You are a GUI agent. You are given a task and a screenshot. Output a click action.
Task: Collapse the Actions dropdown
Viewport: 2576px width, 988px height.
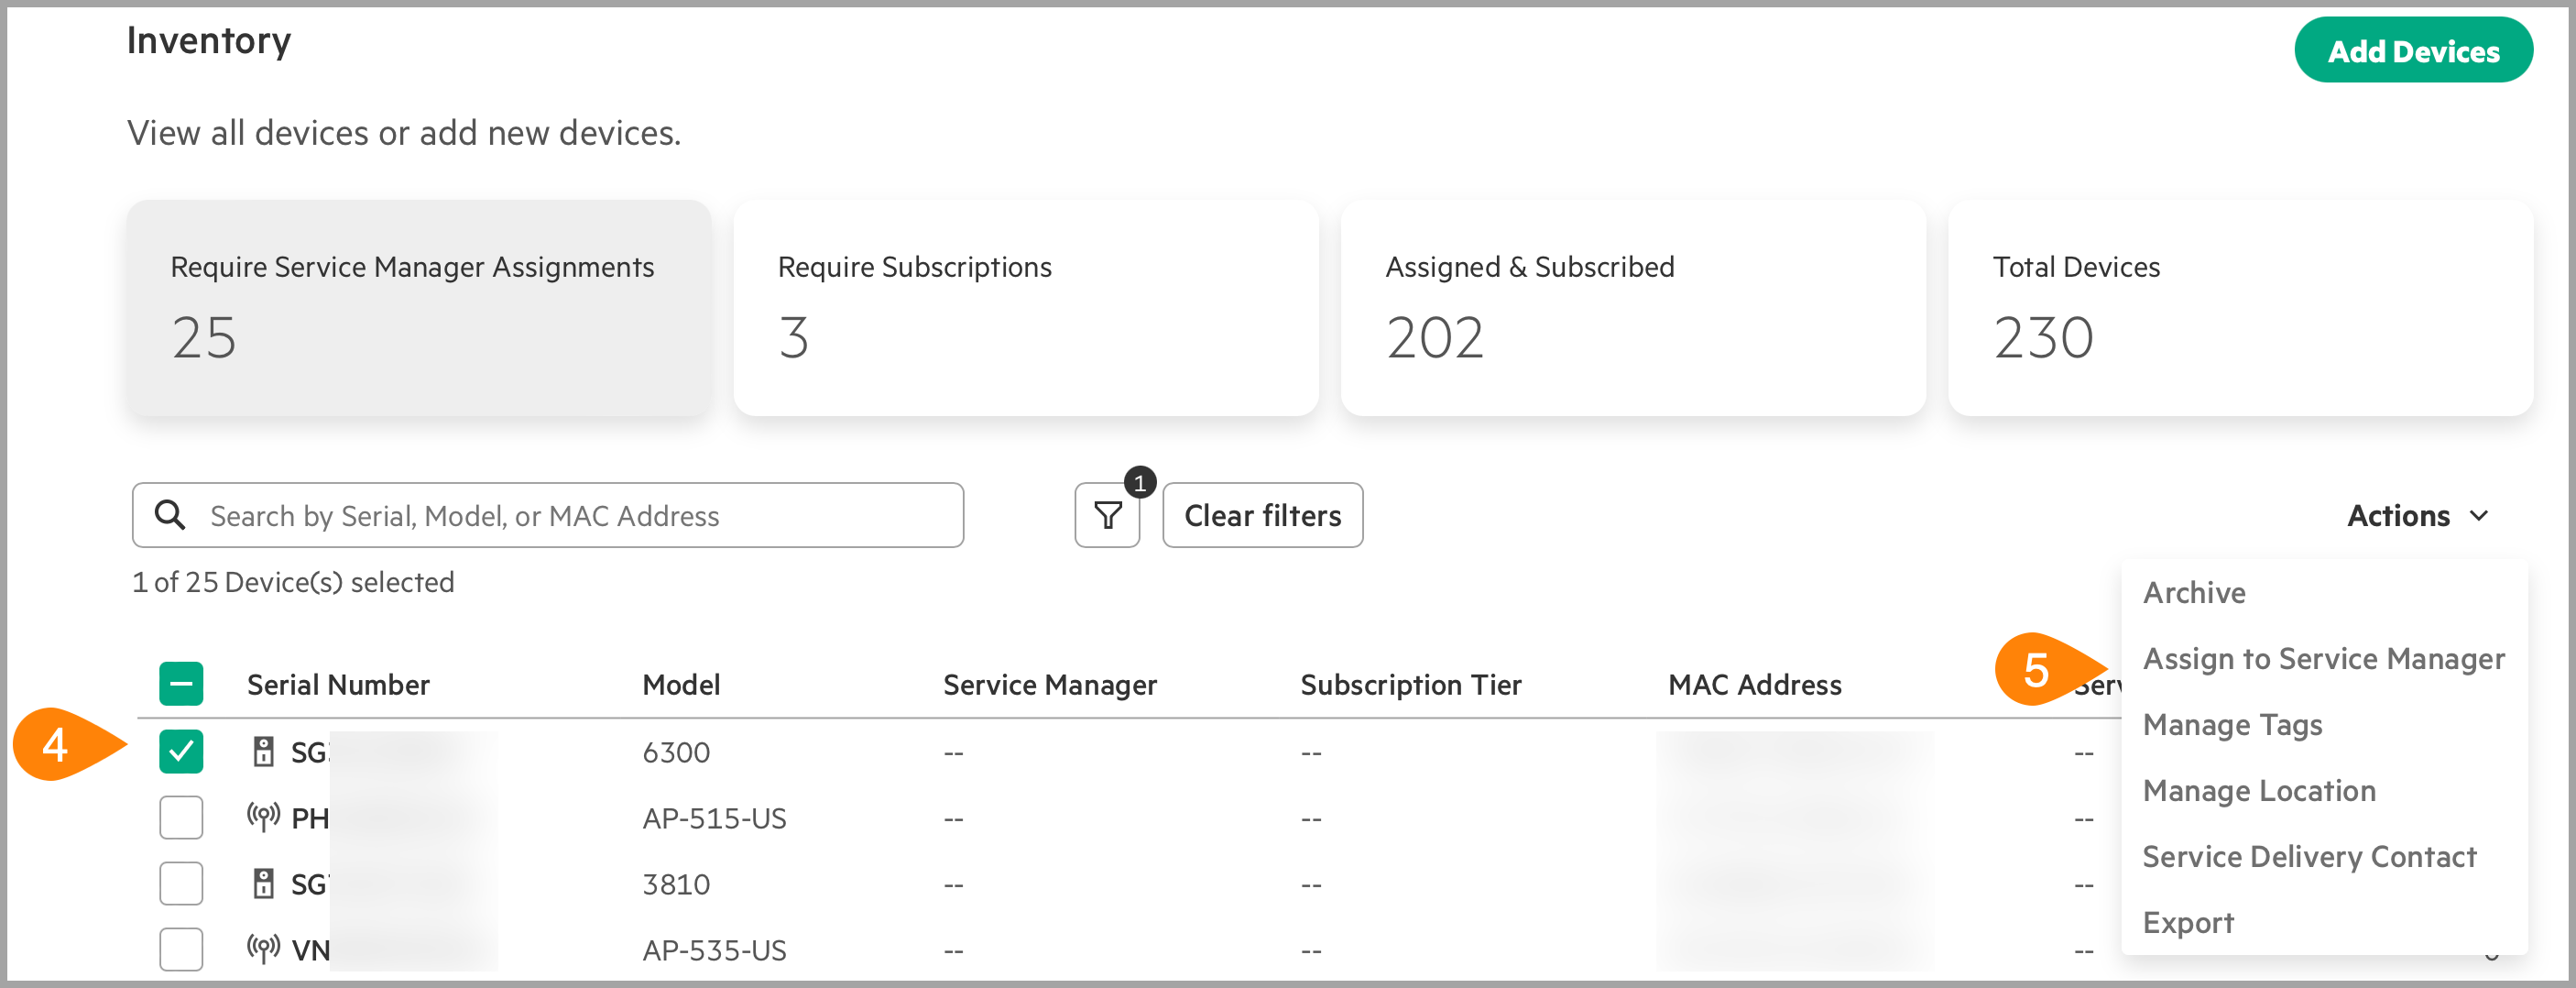click(2417, 515)
